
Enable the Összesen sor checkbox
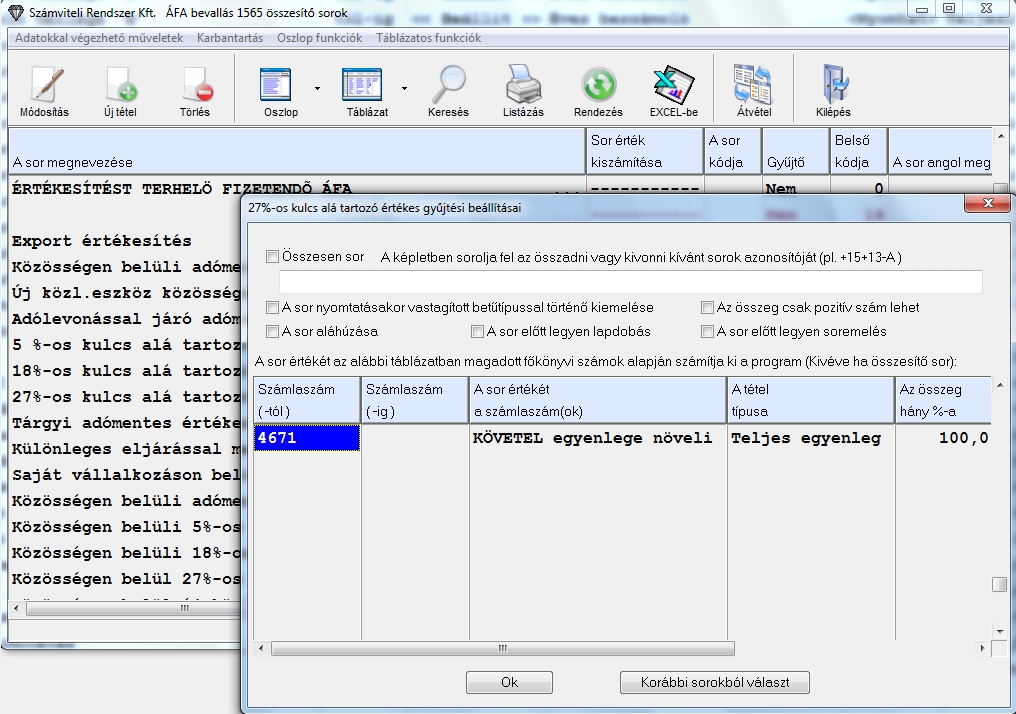coord(273,257)
